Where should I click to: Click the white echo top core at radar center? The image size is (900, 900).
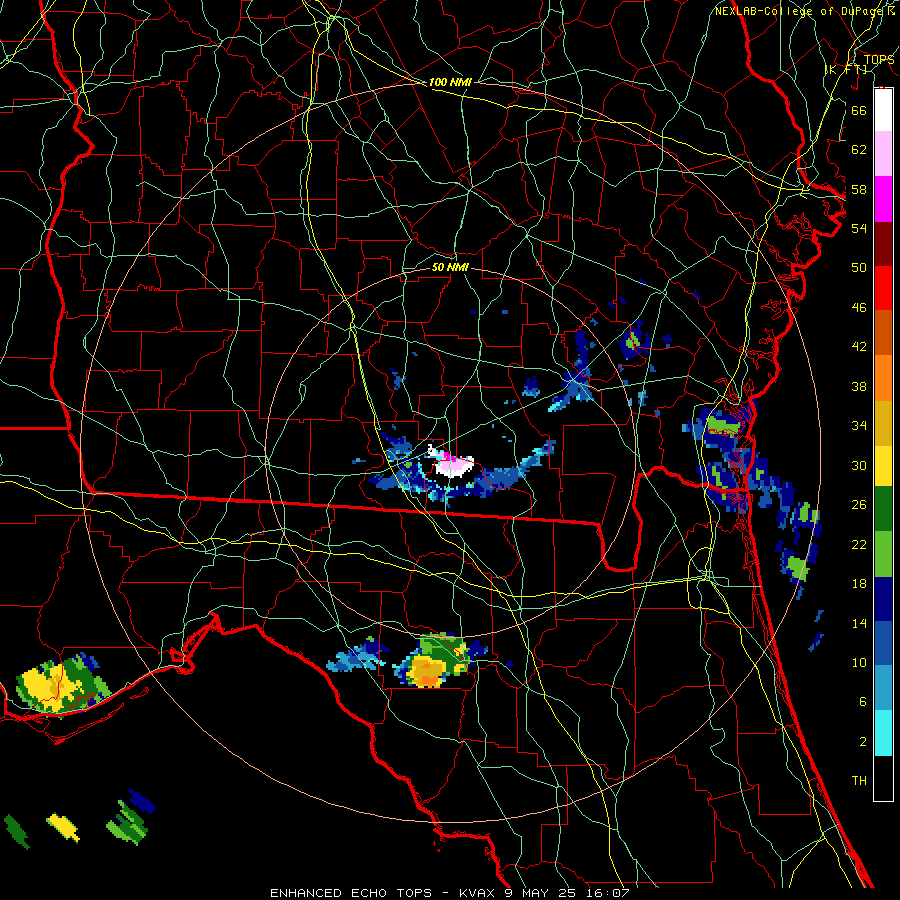point(454,465)
